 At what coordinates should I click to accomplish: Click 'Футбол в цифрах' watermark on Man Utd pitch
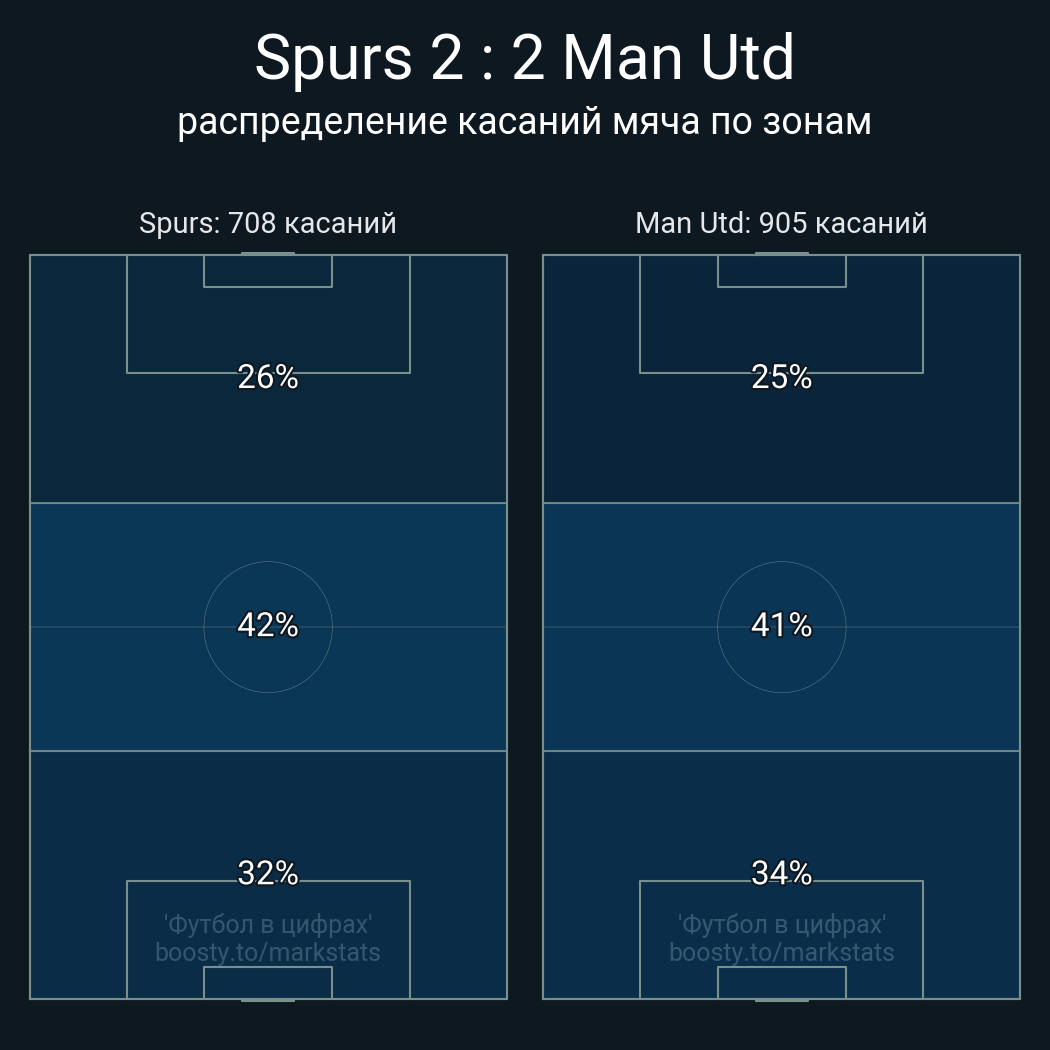click(x=781, y=925)
